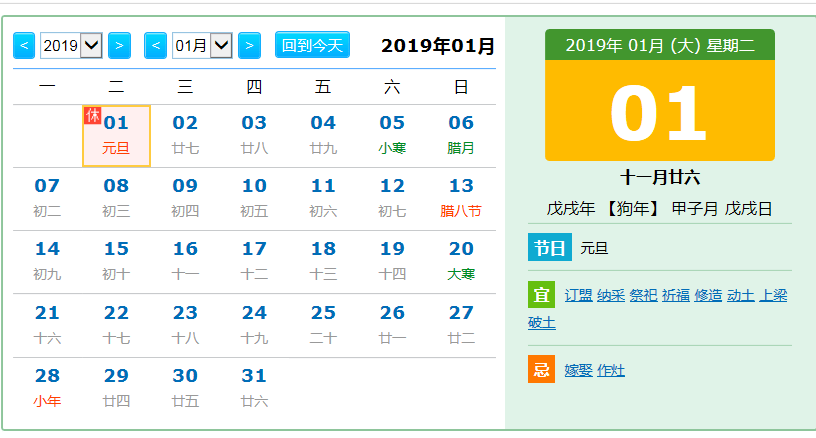Select date 28 小年 in calendar
816x438 pixels.
(x=47, y=387)
